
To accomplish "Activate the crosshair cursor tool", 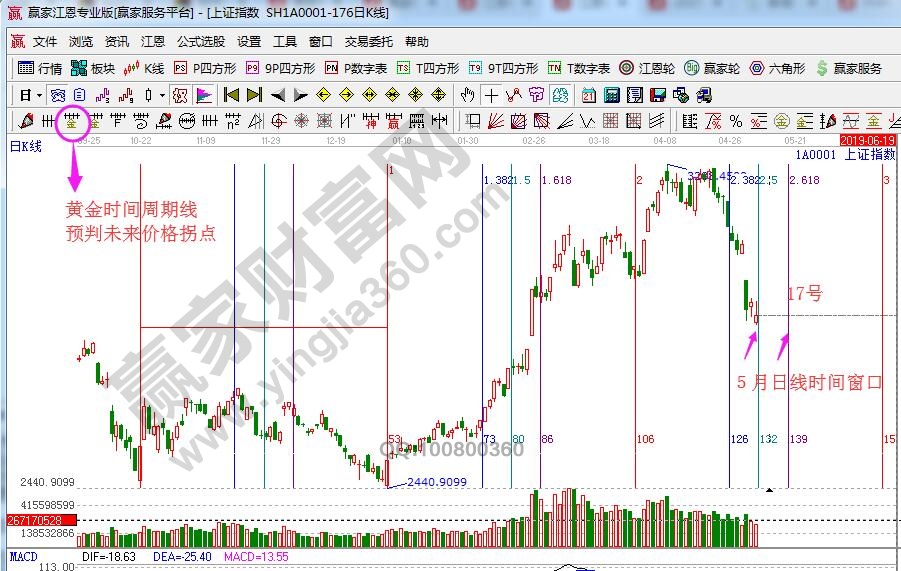I will pyautogui.click(x=491, y=95).
